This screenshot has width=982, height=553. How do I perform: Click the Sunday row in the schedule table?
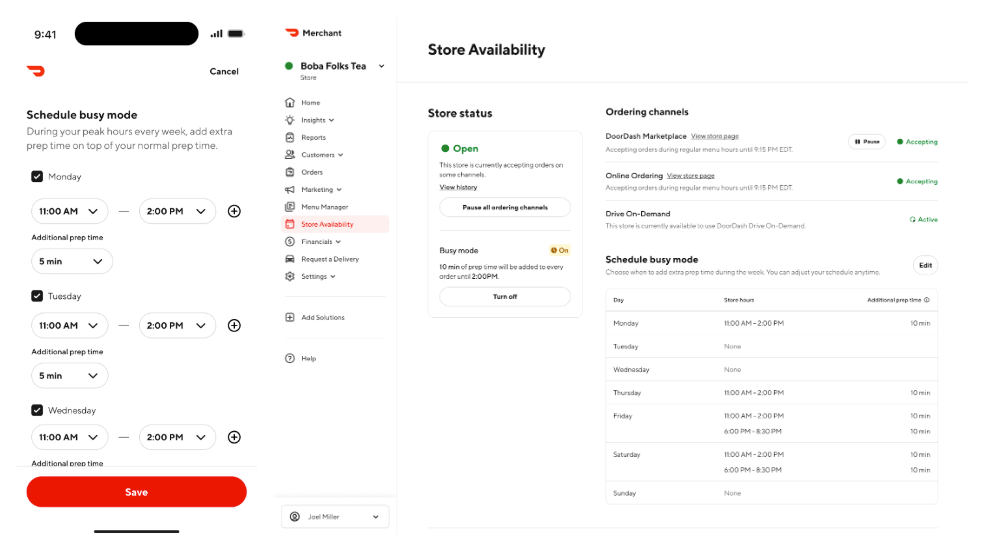[772, 493]
